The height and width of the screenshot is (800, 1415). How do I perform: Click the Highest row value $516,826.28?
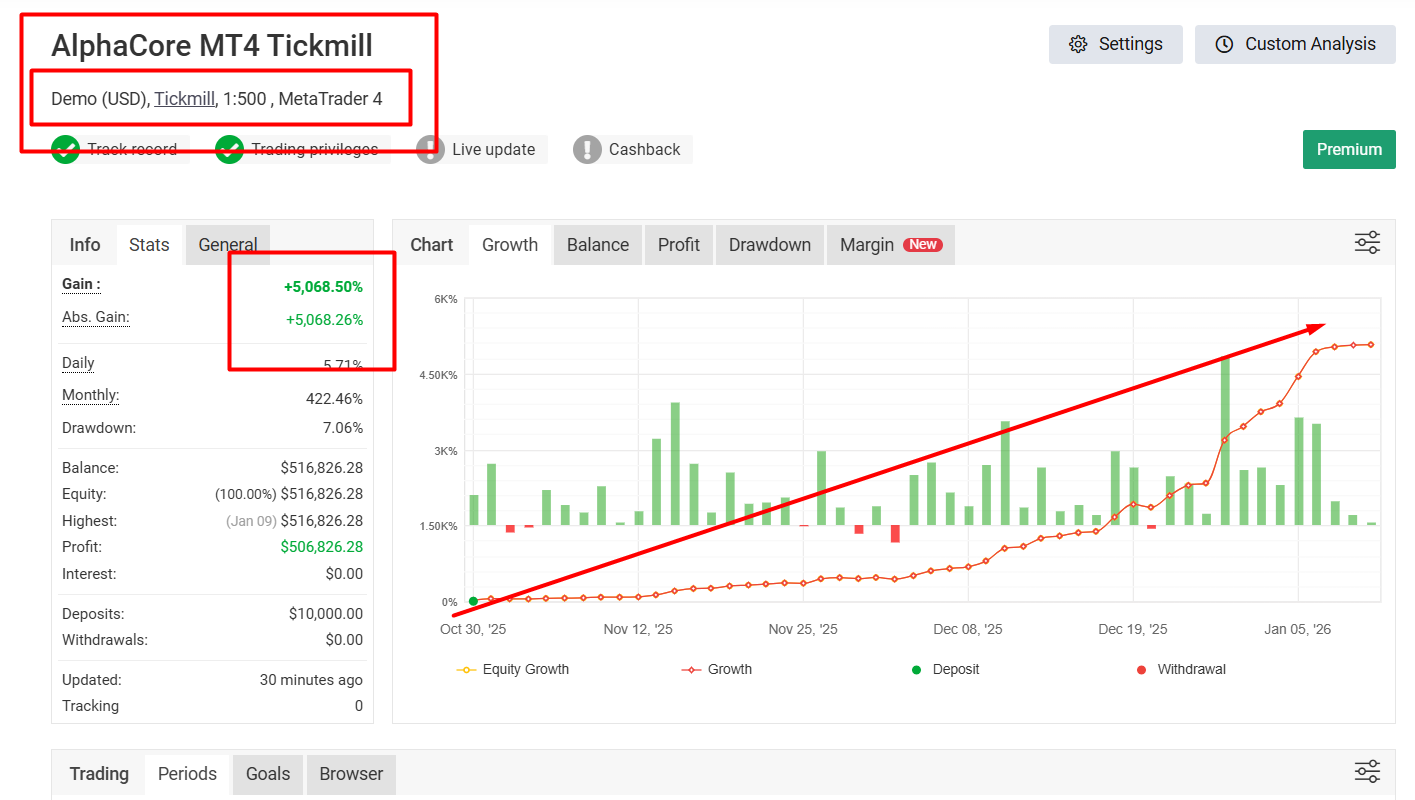(x=322, y=521)
